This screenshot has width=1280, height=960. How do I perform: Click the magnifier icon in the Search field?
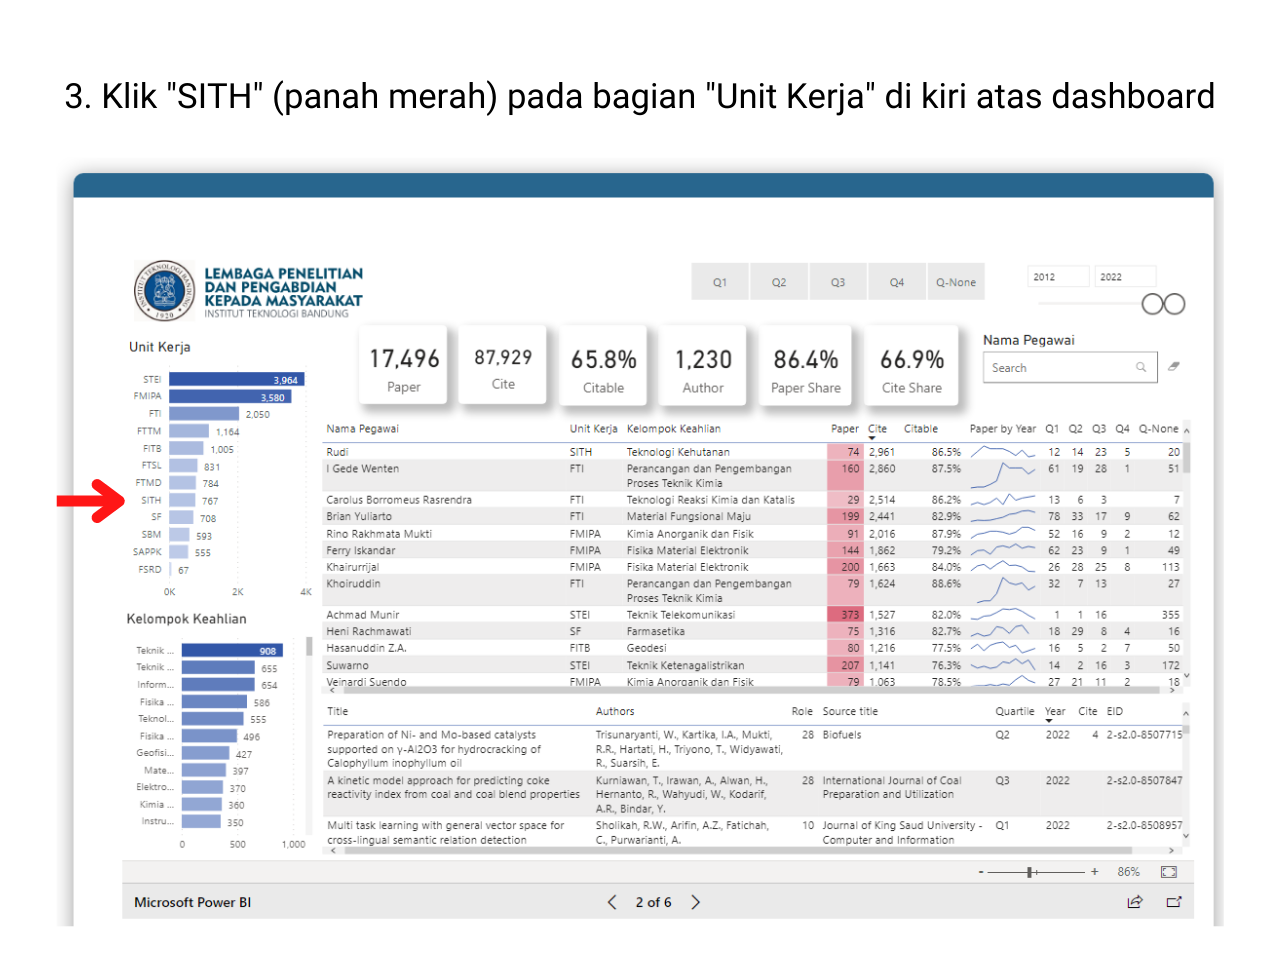tap(1141, 367)
